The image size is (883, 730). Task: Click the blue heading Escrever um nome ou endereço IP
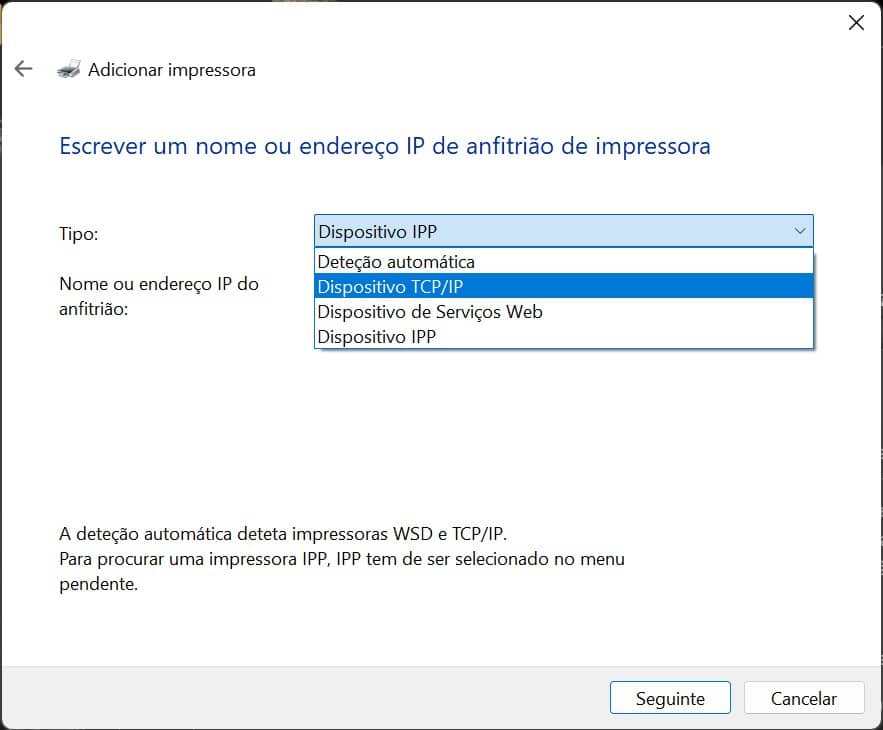(385, 146)
